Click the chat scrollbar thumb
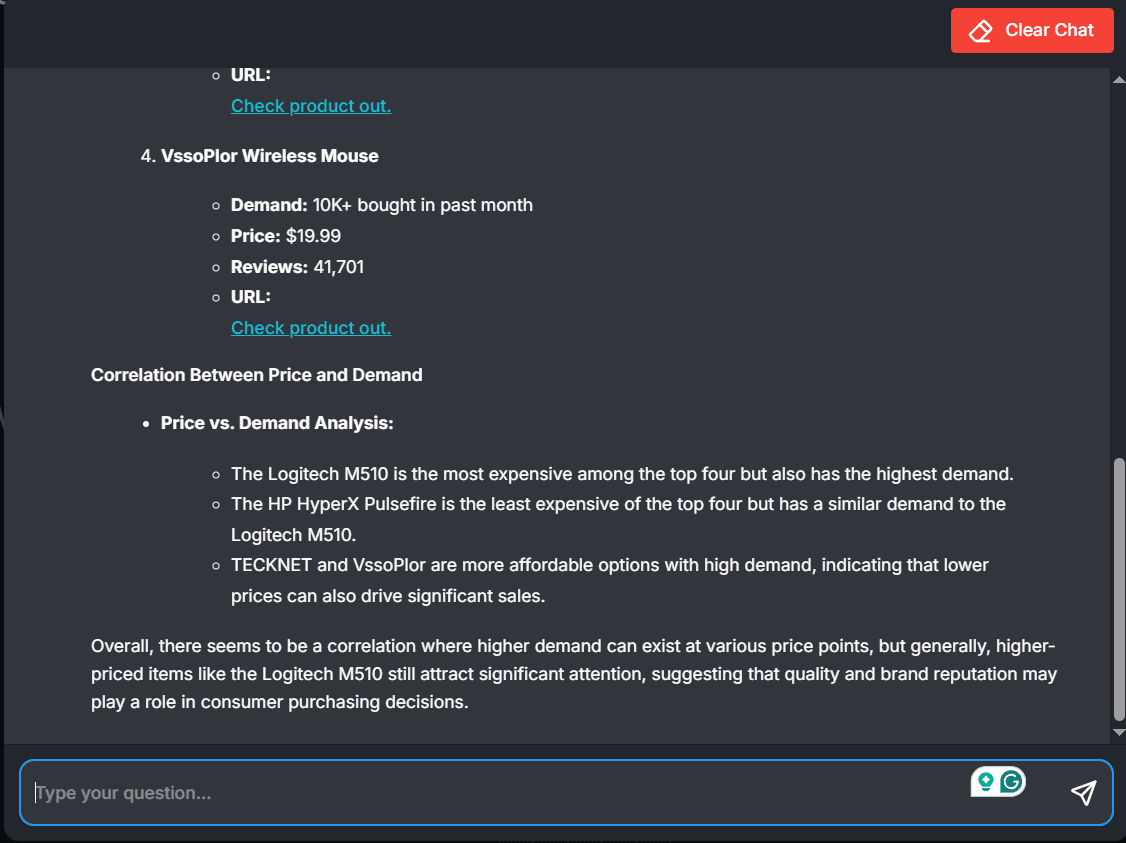Screen dimensions: 1126x843 pyautogui.click(x=1119, y=589)
